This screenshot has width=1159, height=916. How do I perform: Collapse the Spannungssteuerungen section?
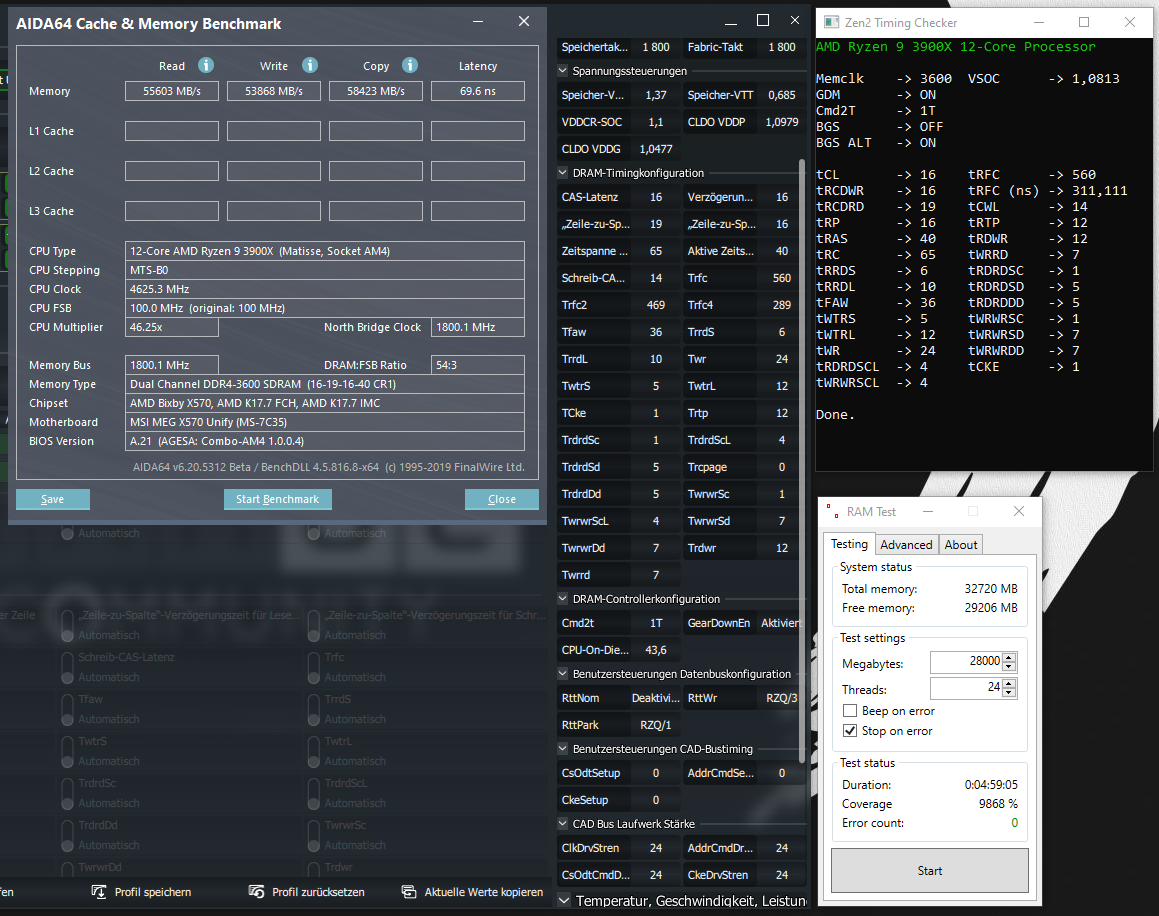tap(562, 71)
